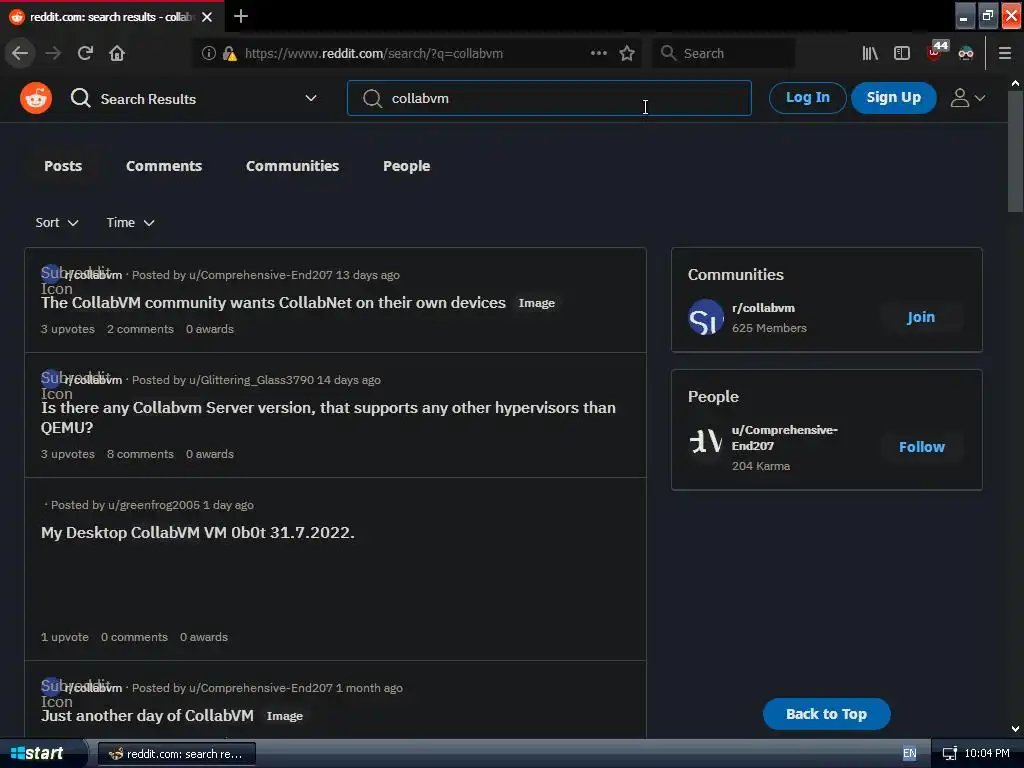Follow u/Comprehensive-End207

pos(921,447)
